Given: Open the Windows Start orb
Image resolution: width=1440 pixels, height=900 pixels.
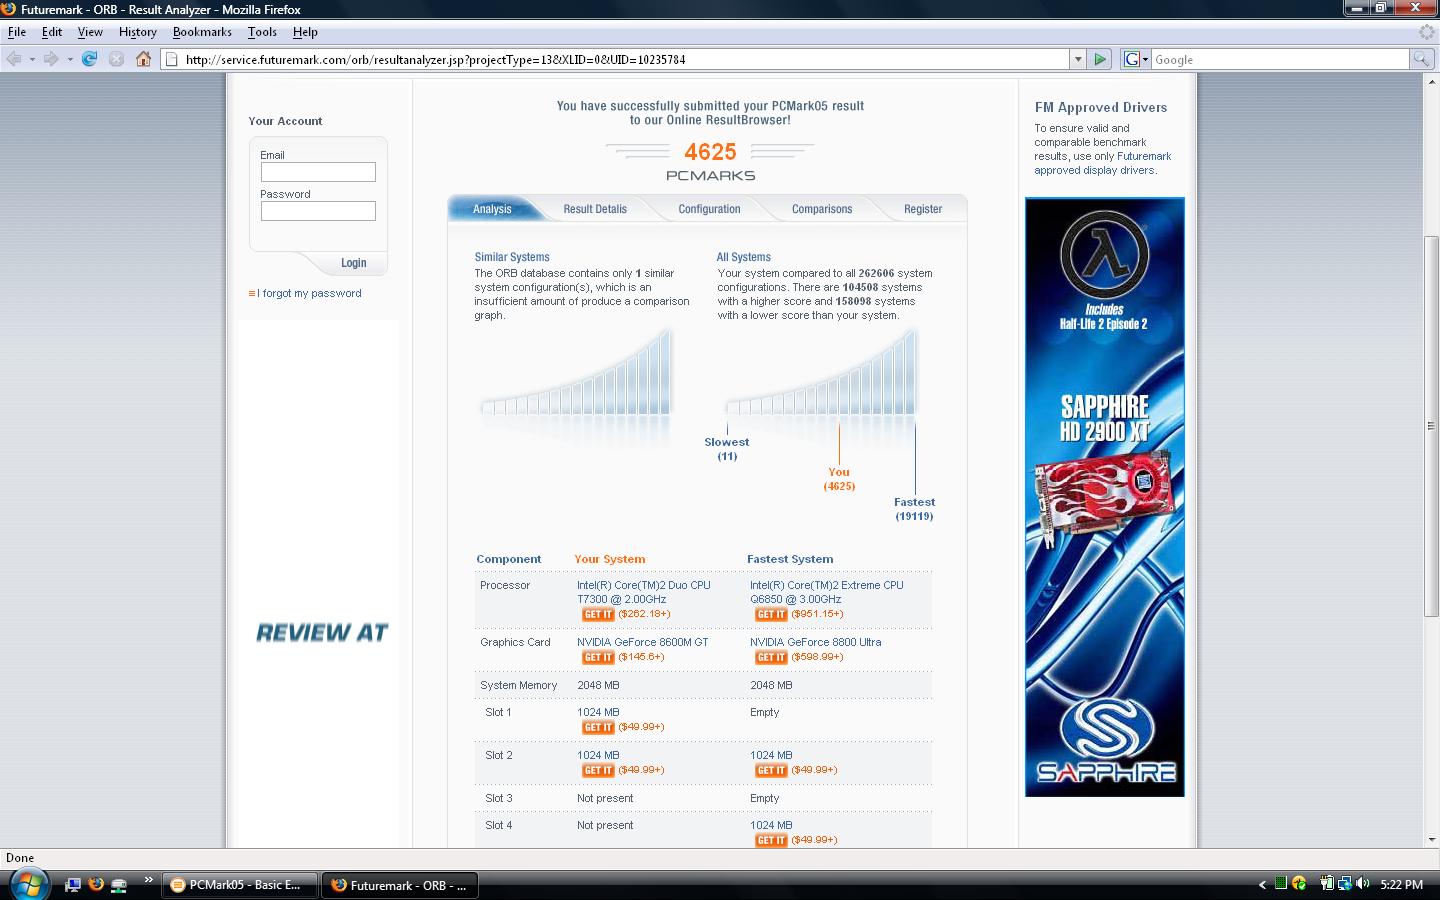Looking at the screenshot, I should [28, 884].
